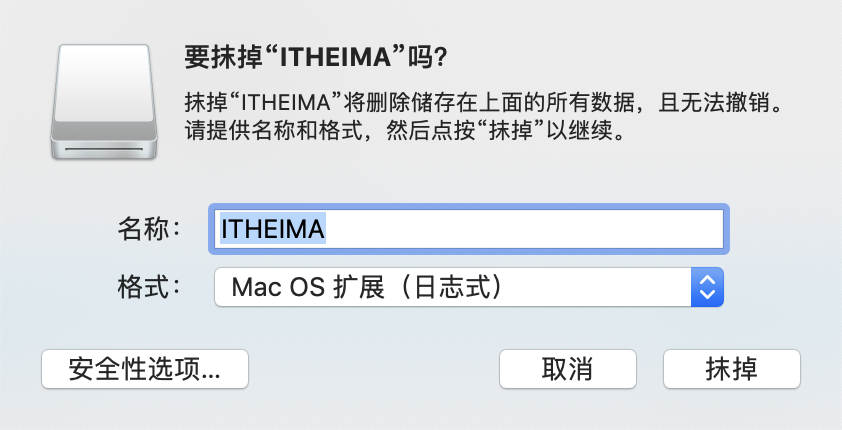The height and width of the screenshot is (430, 842).
Task: Click the word ITHEIMA in the dialog title
Action: coord(337,57)
